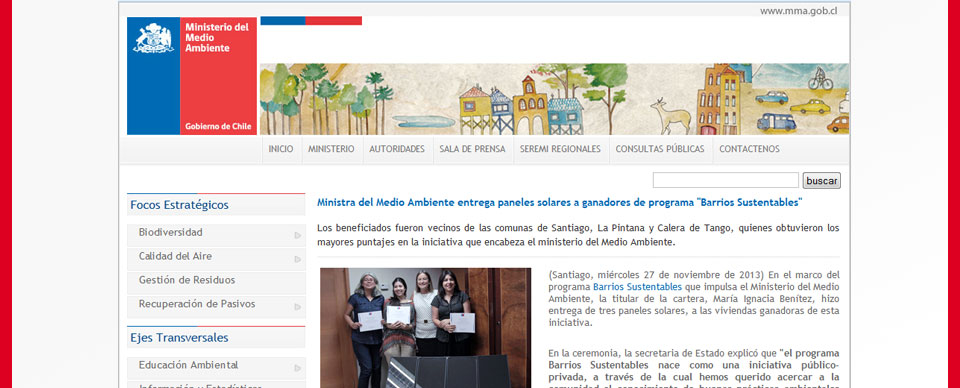Click the Chilean coat of arms emblem

(153, 38)
